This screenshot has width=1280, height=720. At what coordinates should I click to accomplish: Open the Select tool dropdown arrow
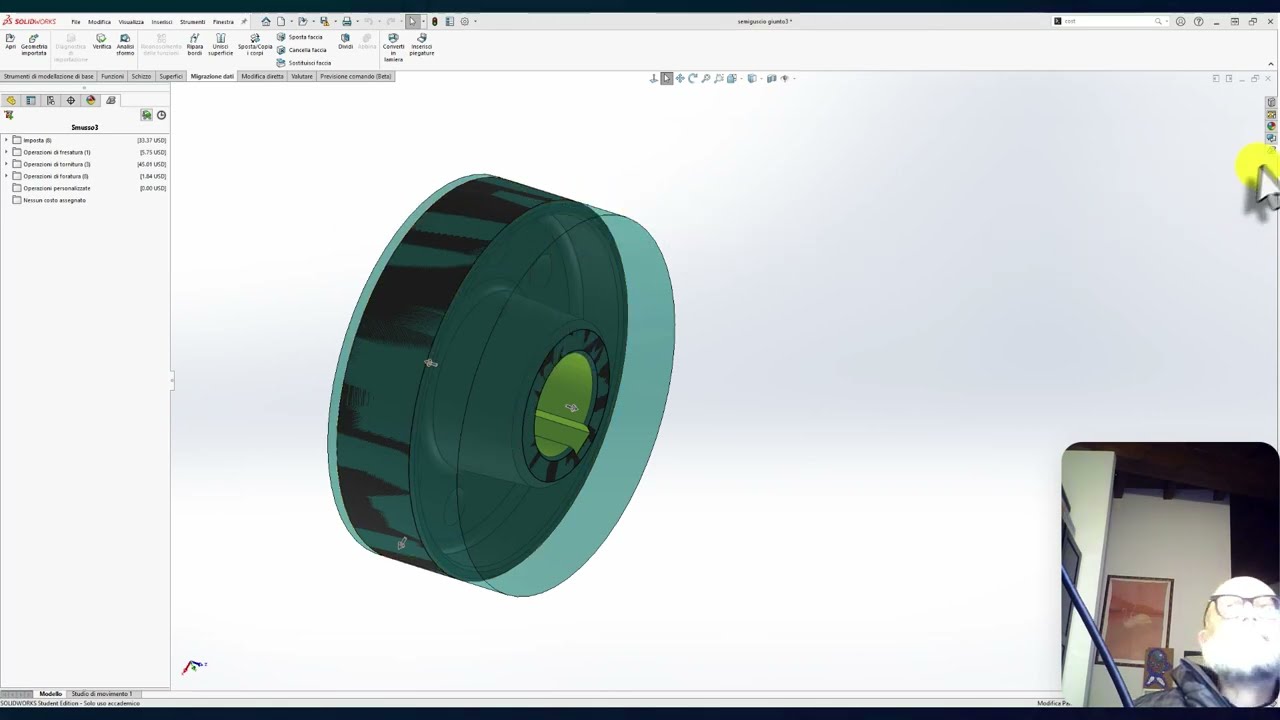click(x=423, y=21)
